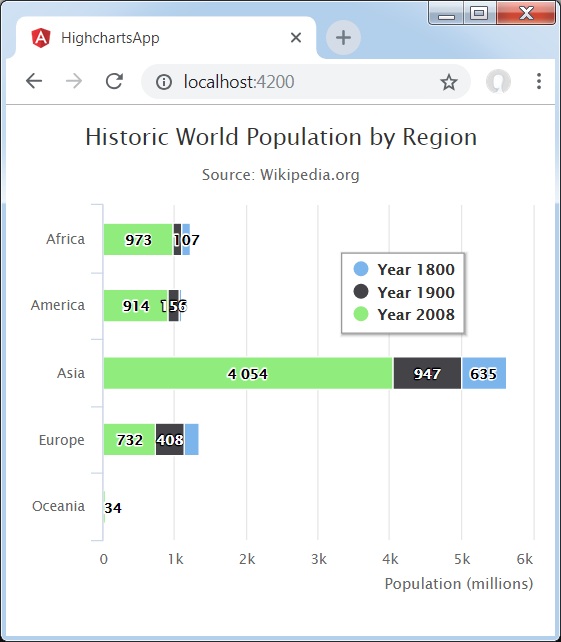The image size is (561, 642).
Task: Click the green Asia 4 054 bar segment
Action: point(248,373)
